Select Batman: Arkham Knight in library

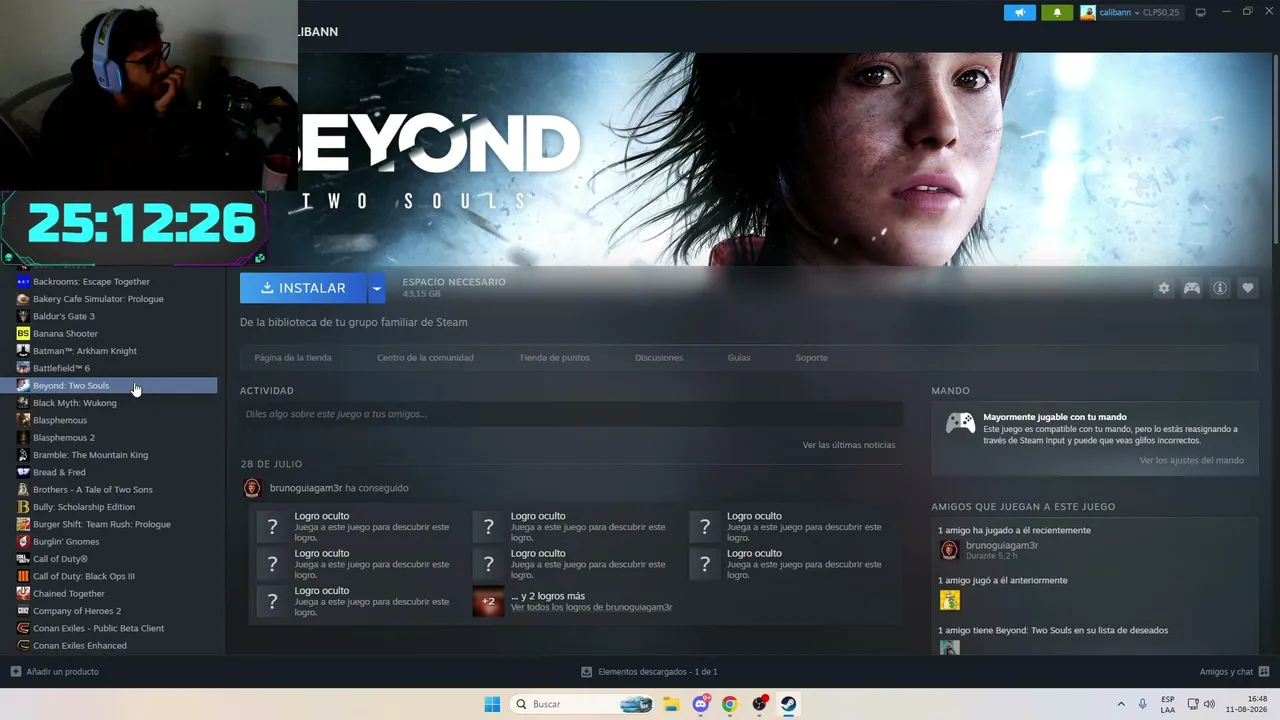(x=85, y=351)
